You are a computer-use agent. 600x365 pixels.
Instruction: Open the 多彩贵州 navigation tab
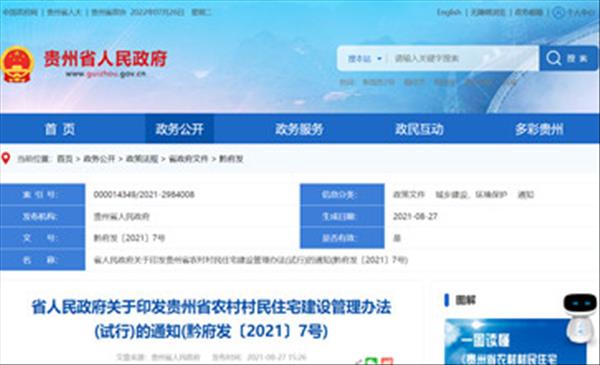tap(539, 129)
